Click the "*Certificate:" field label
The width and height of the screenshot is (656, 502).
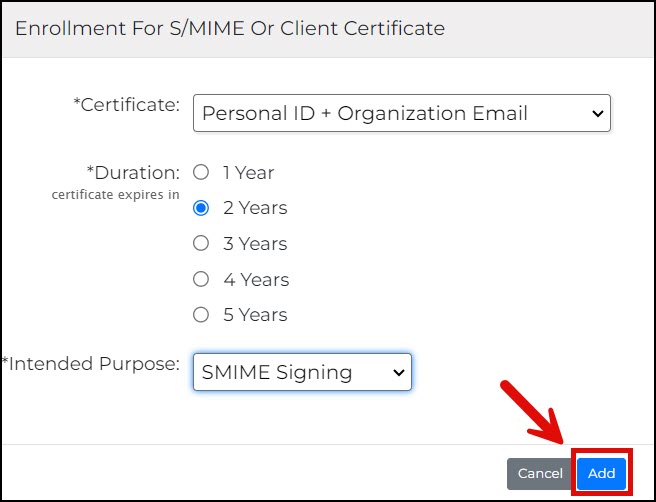(x=127, y=104)
